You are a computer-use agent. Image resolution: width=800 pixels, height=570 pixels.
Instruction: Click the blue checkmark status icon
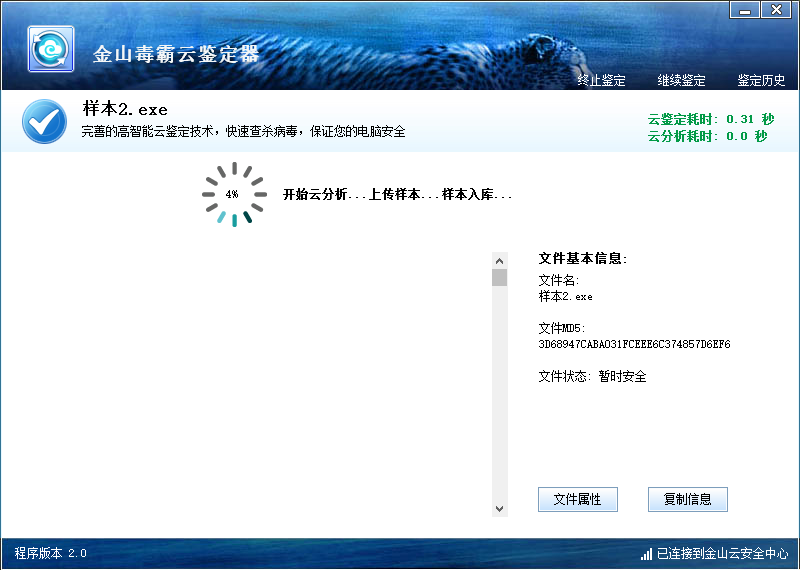click(x=44, y=122)
